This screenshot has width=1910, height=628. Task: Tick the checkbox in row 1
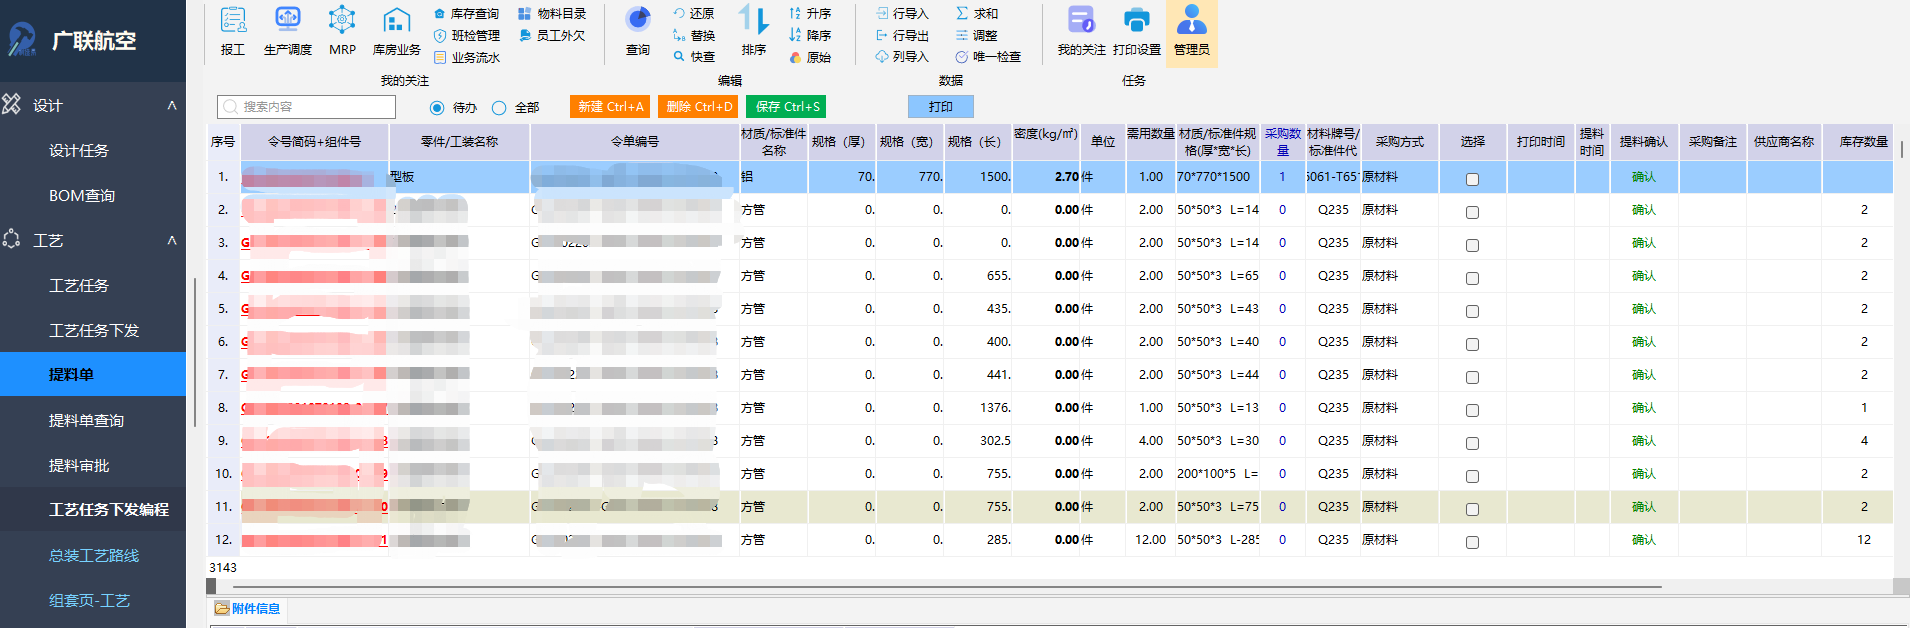(1472, 180)
